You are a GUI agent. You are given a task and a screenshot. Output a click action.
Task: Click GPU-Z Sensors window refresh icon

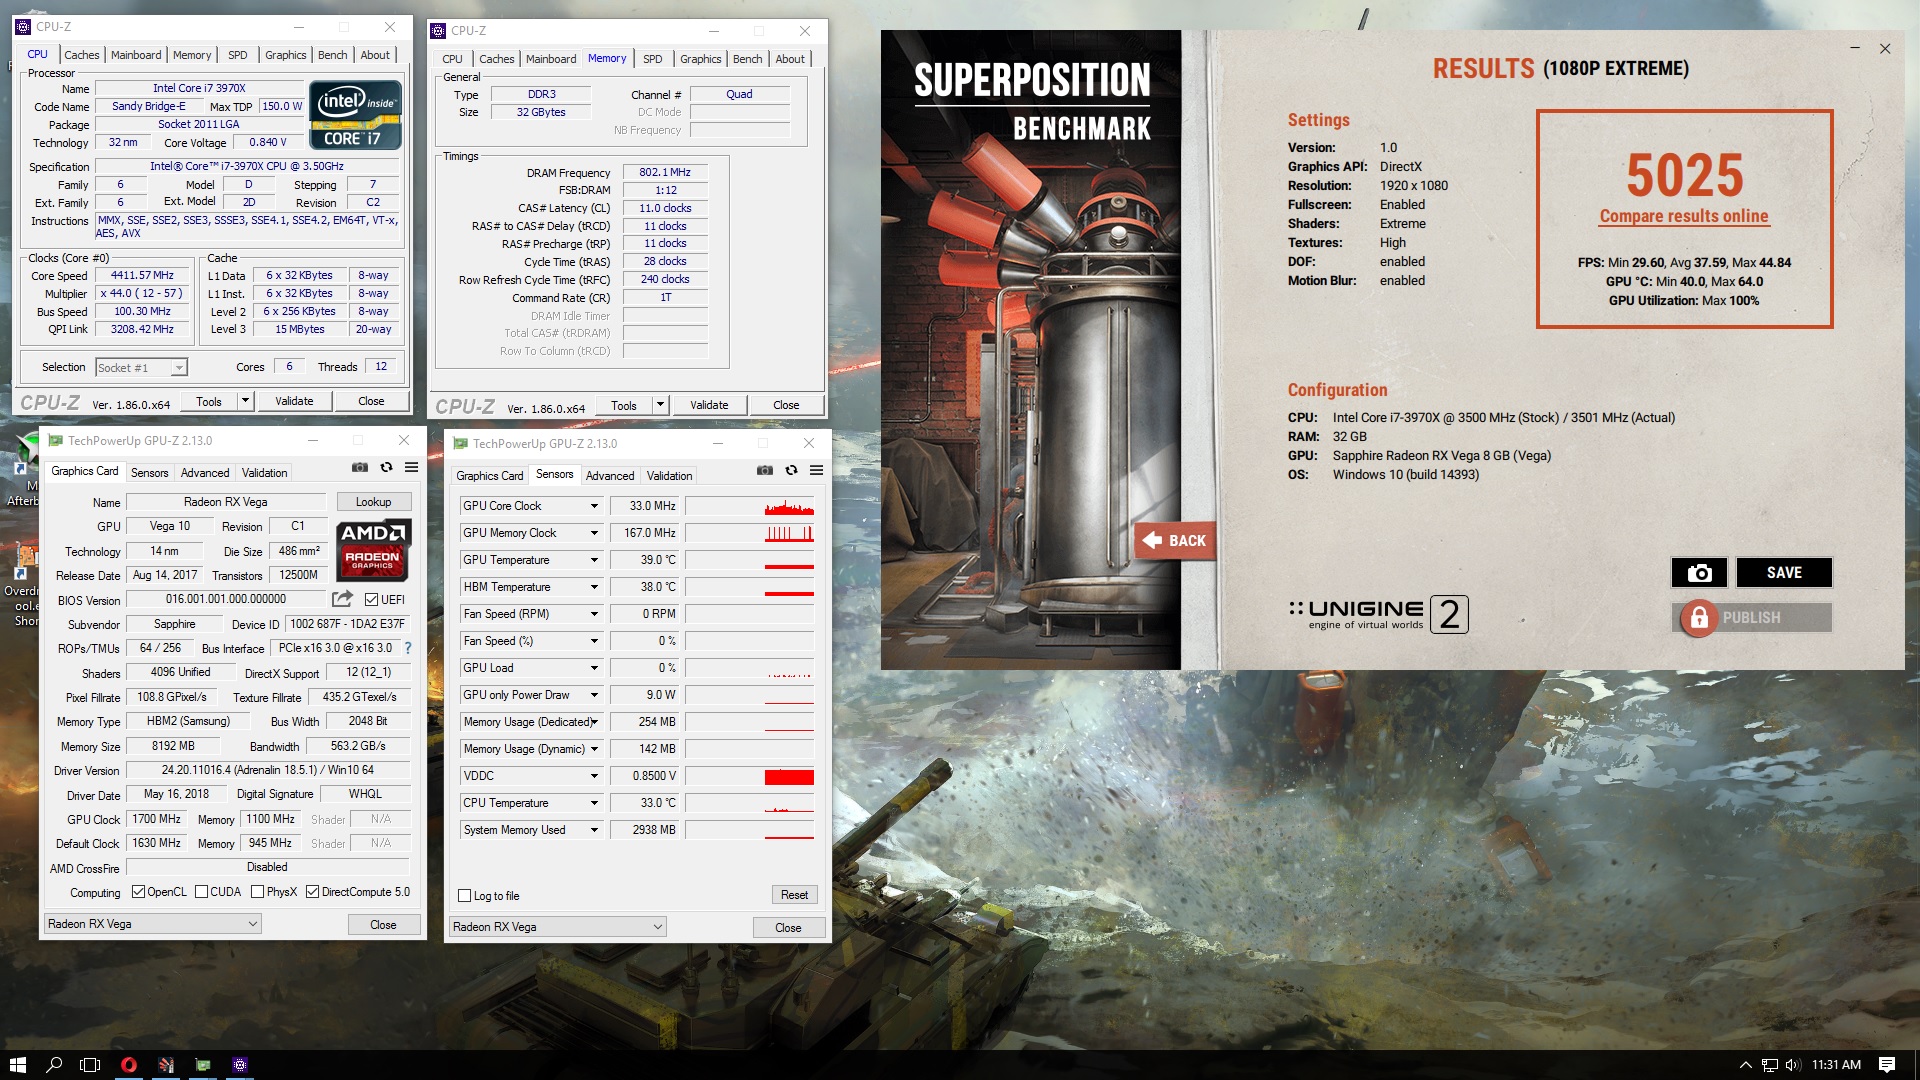point(791,470)
